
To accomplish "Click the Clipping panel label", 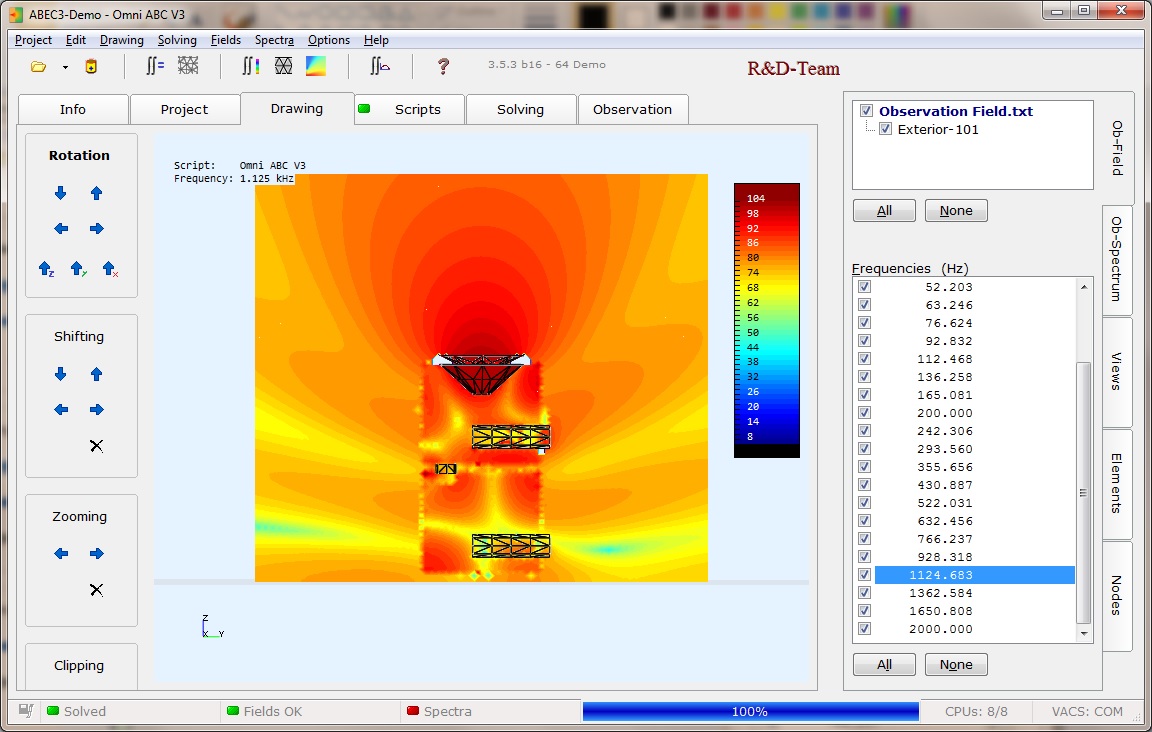I will tap(79, 666).
